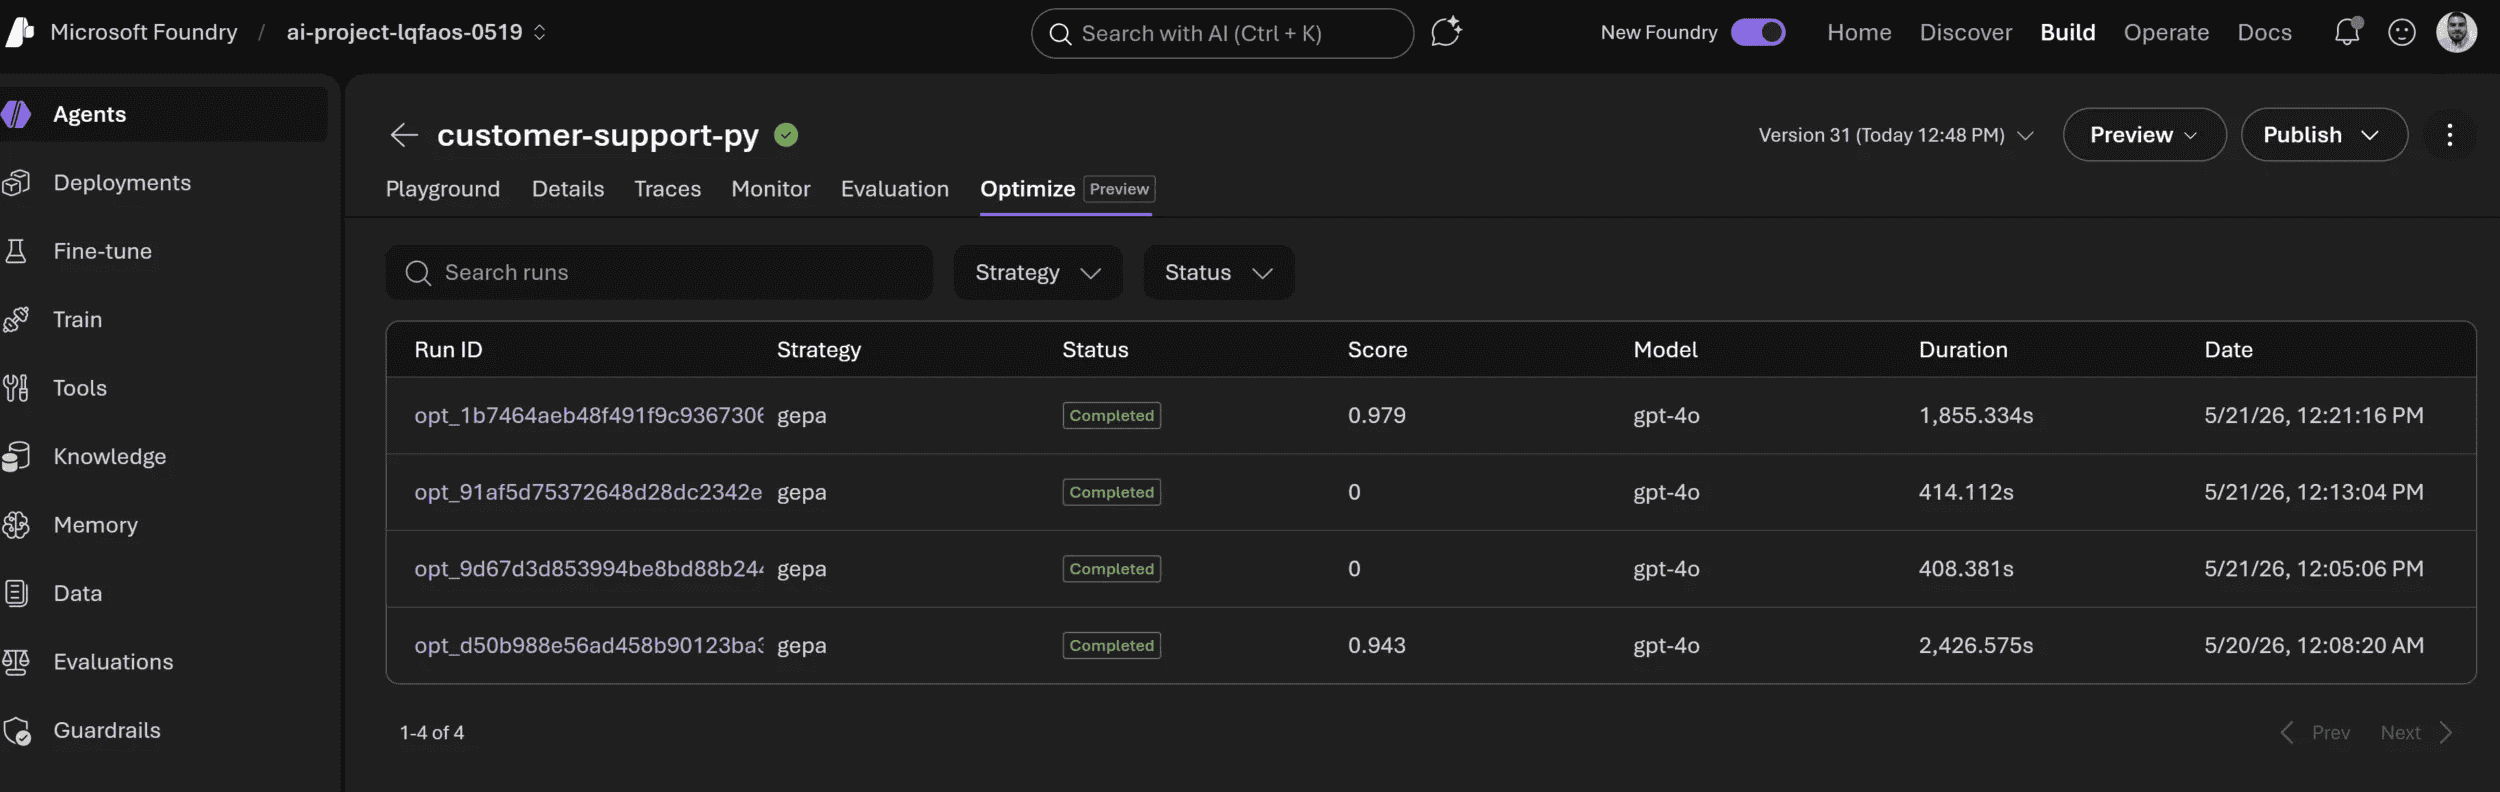Open the Strategy filter dropdown
Viewport: 2500px width, 792px height.
1038,273
